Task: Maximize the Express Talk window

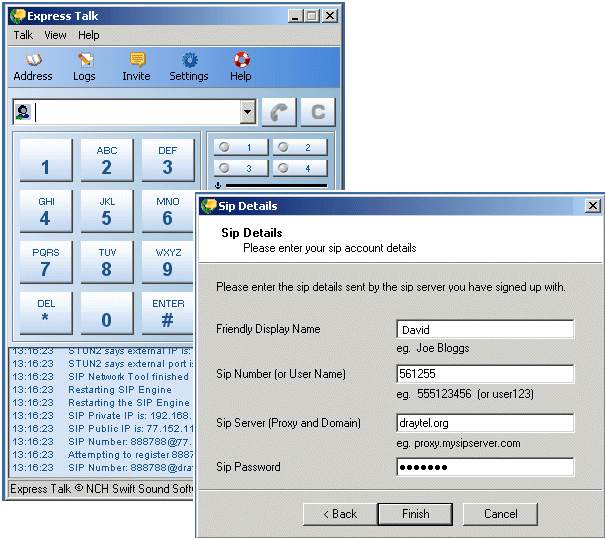Action: coord(311,16)
